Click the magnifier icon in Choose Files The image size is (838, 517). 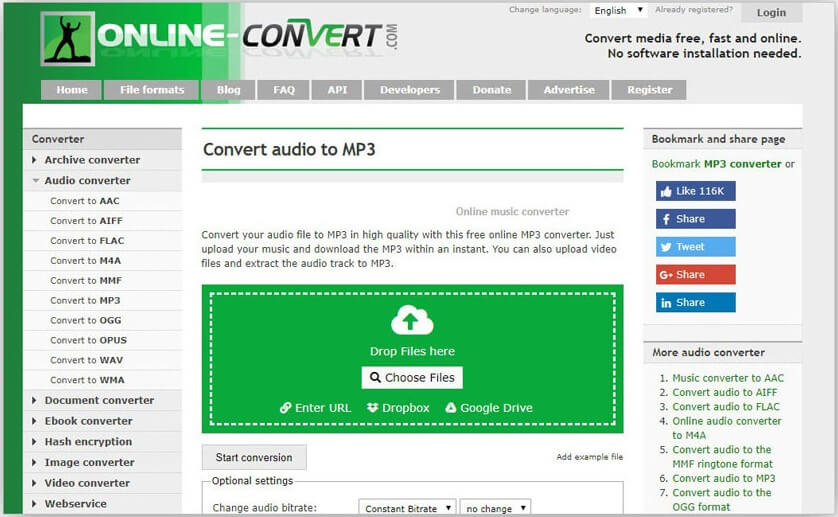click(x=375, y=377)
